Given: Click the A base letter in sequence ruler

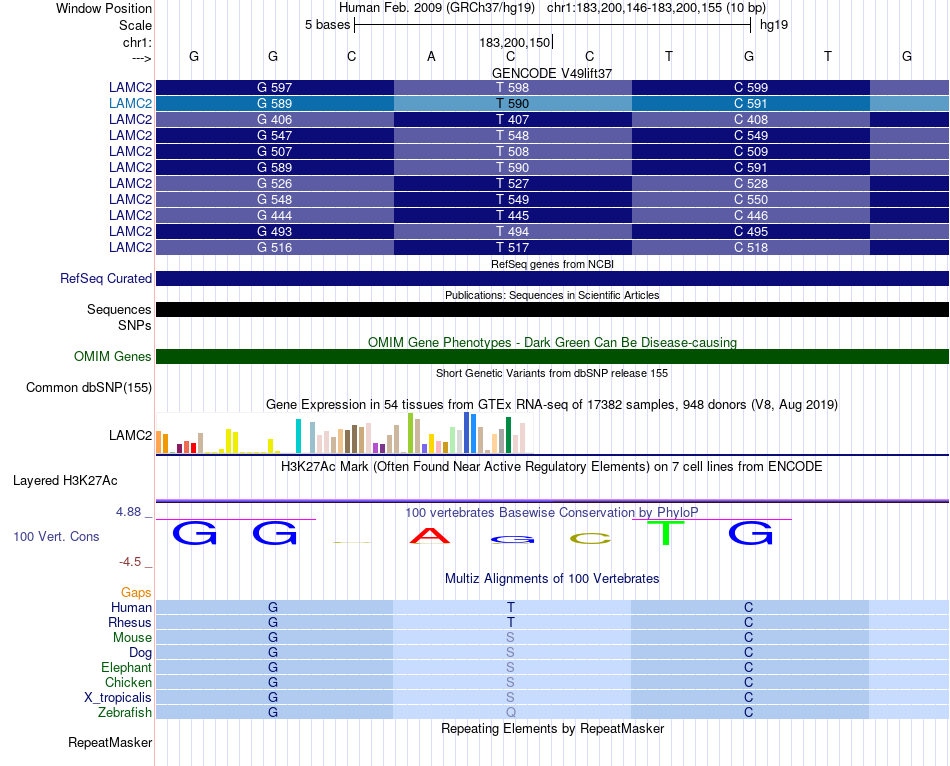Looking at the screenshot, I should pos(431,56).
